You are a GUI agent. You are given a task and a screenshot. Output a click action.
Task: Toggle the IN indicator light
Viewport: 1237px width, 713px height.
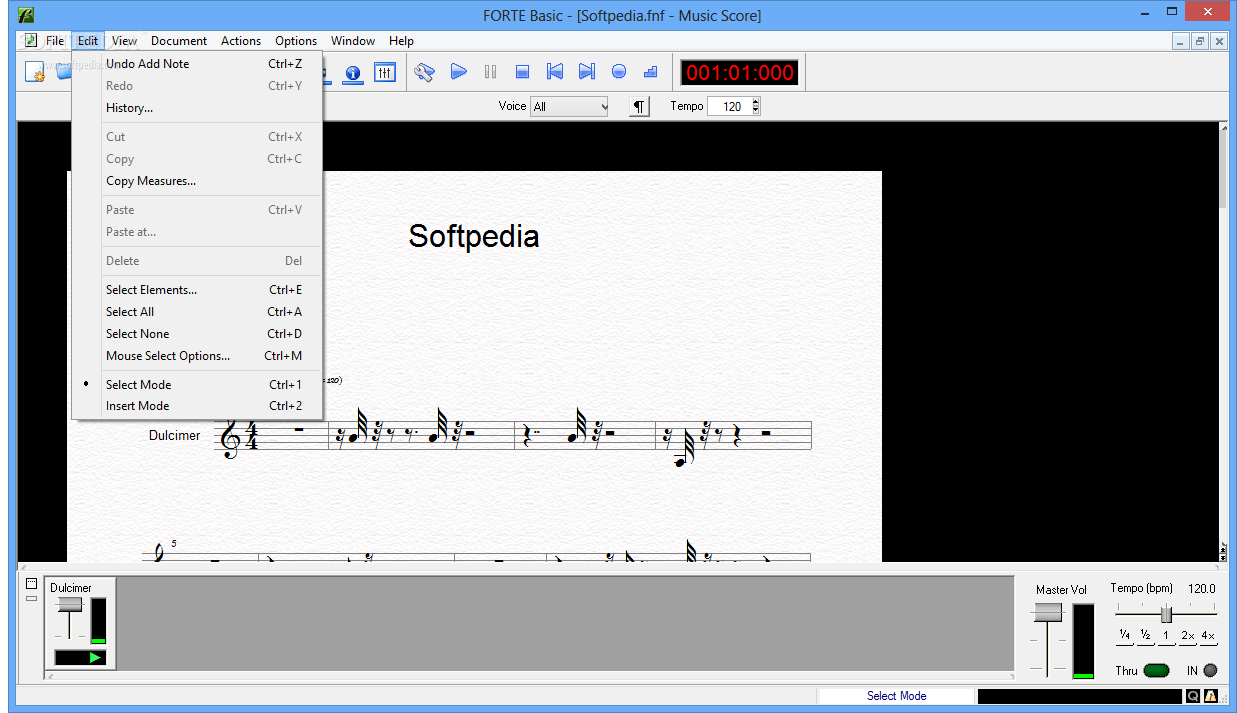coord(1210,670)
